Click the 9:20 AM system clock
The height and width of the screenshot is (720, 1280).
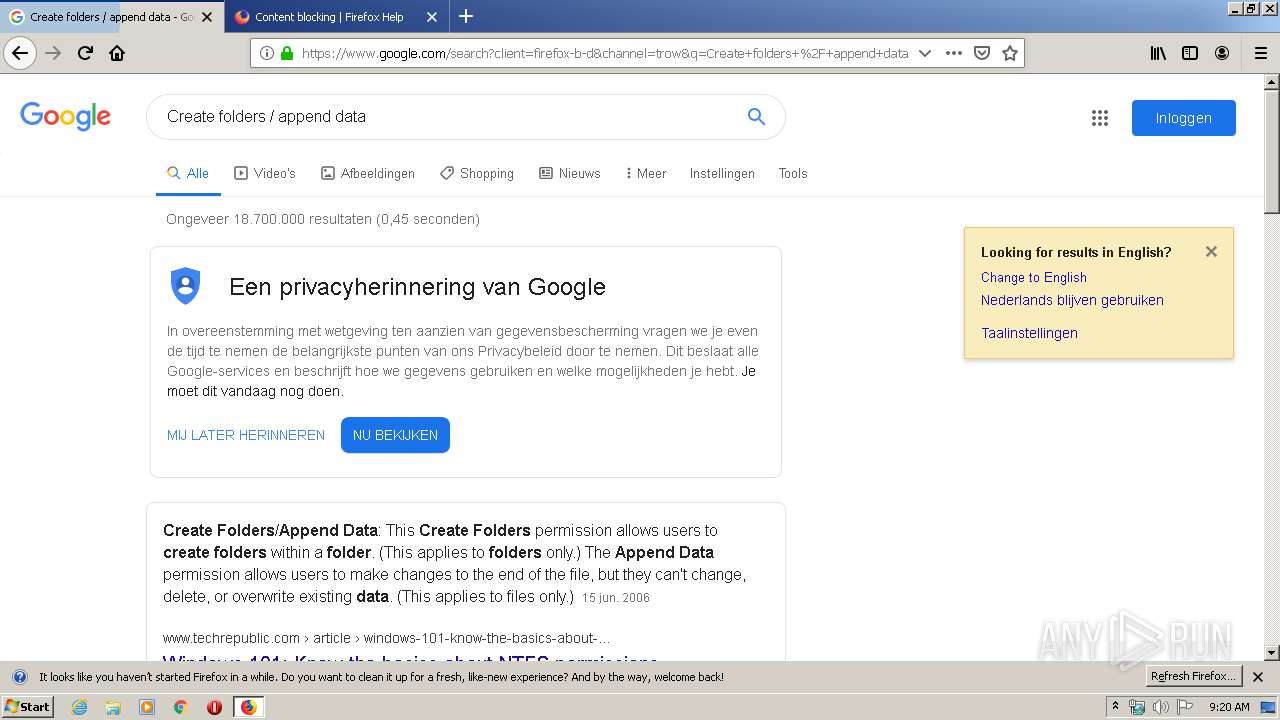tap(1229, 707)
